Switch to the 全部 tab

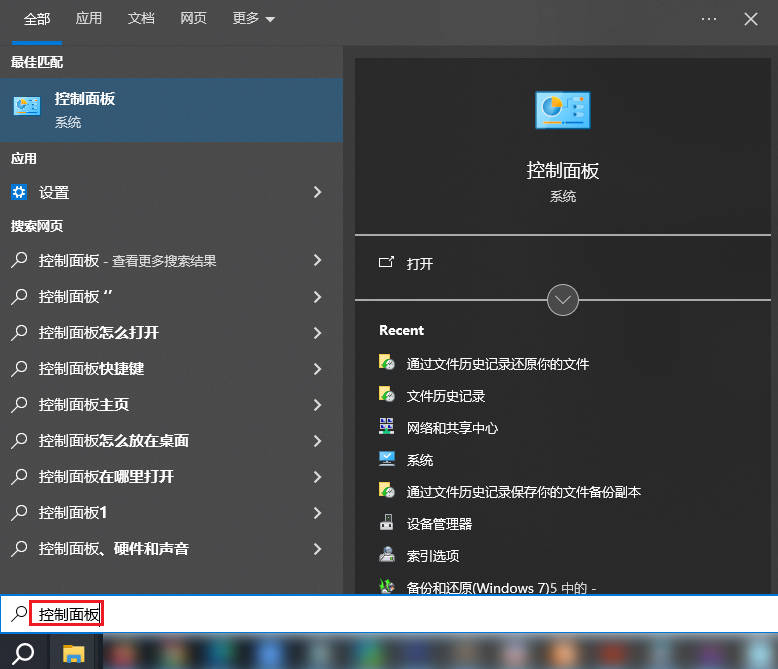[x=37, y=19]
